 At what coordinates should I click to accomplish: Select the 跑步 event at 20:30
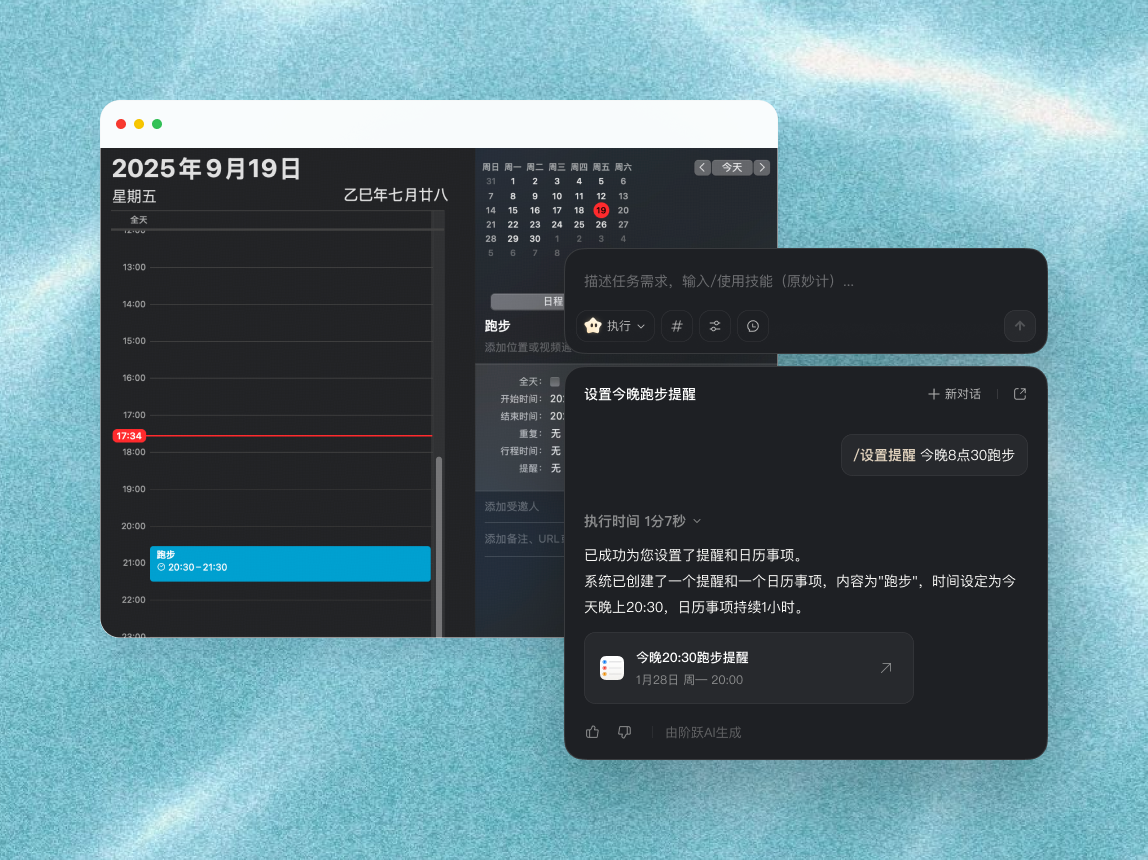[x=290, y=563]
